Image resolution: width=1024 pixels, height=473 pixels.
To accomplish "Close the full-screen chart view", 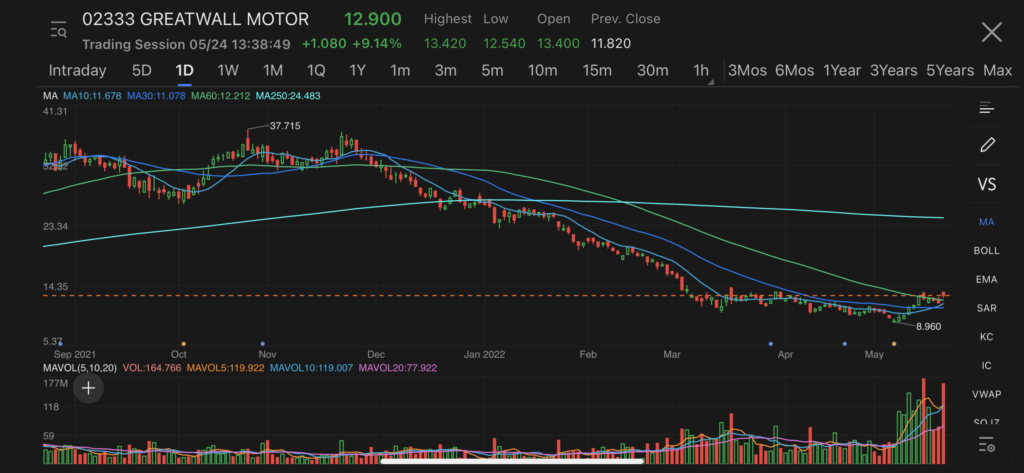I will tap(991, 32).
